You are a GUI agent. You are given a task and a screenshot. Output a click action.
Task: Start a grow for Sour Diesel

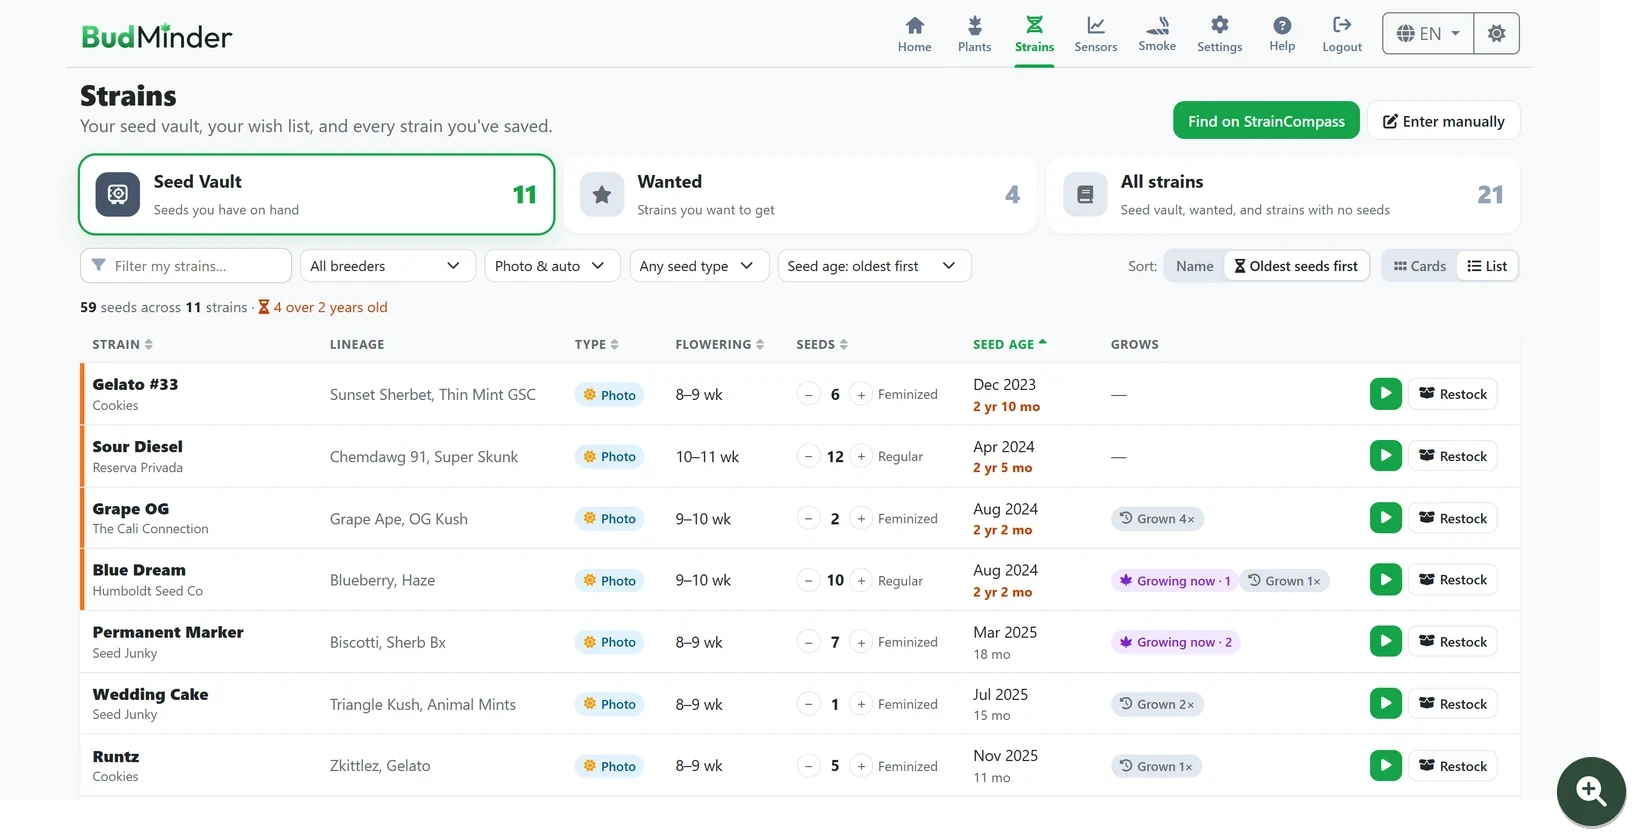[x=1385, y=456]
